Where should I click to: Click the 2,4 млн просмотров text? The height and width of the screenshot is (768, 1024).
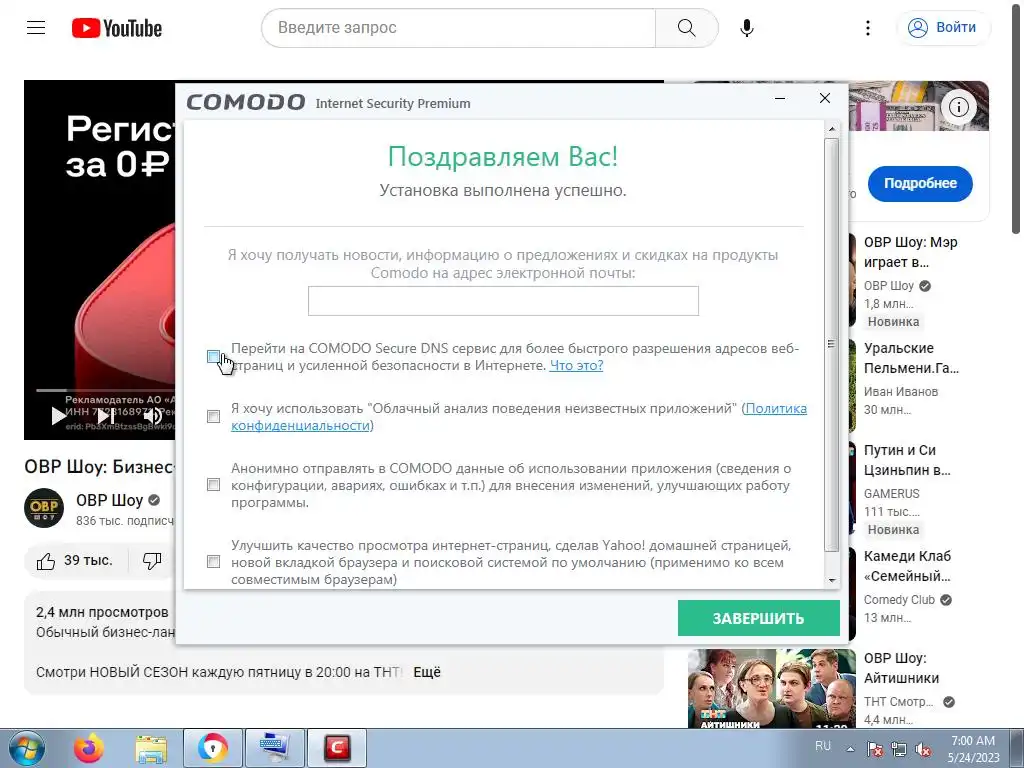102,612
